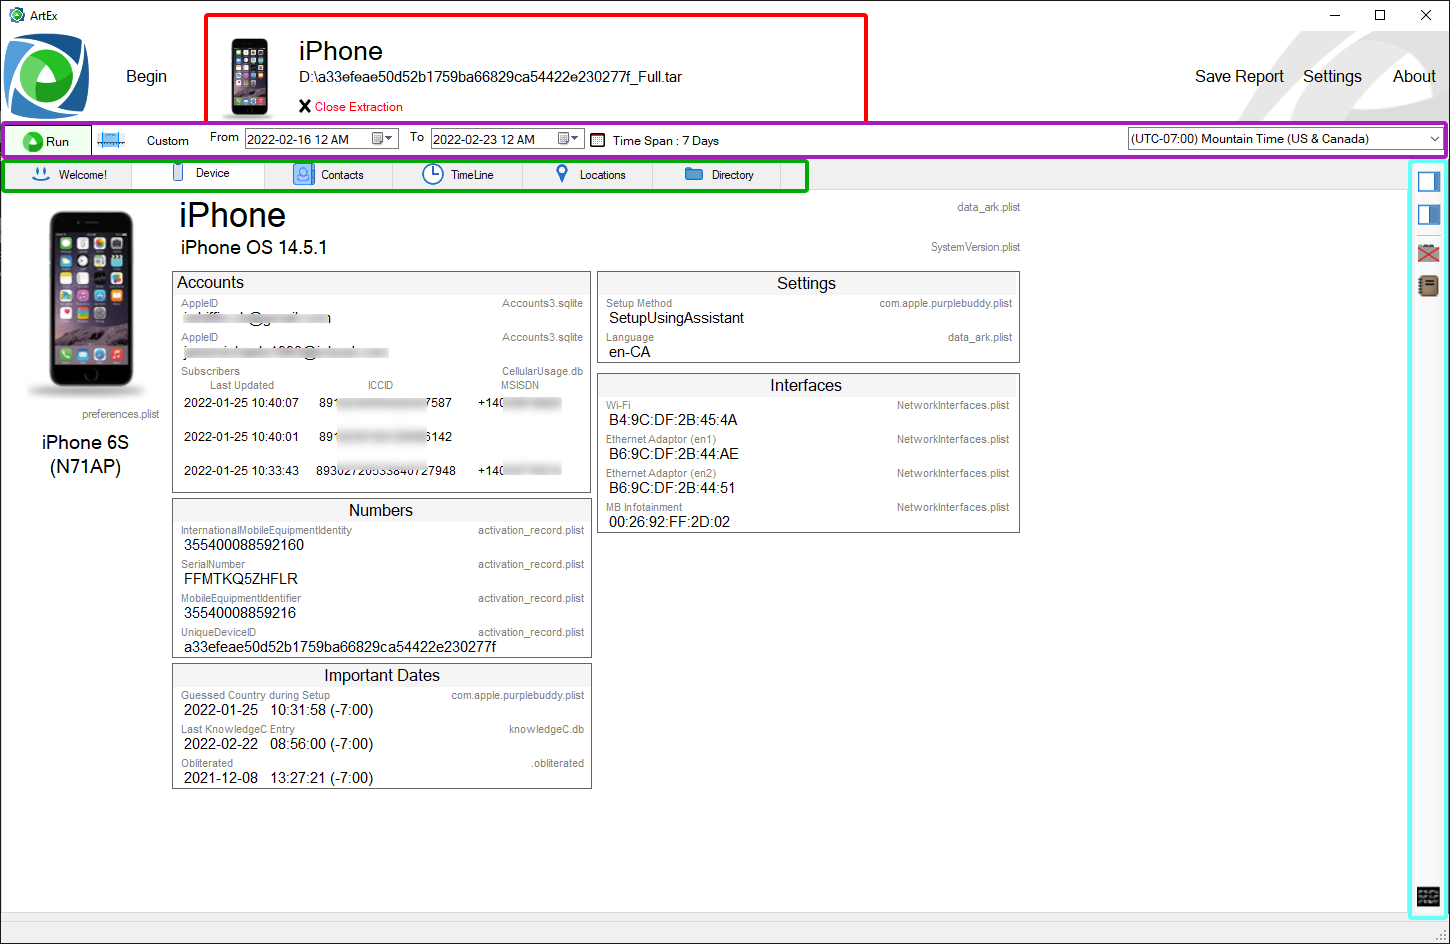Switch to the Device tab

click(198, 174)
